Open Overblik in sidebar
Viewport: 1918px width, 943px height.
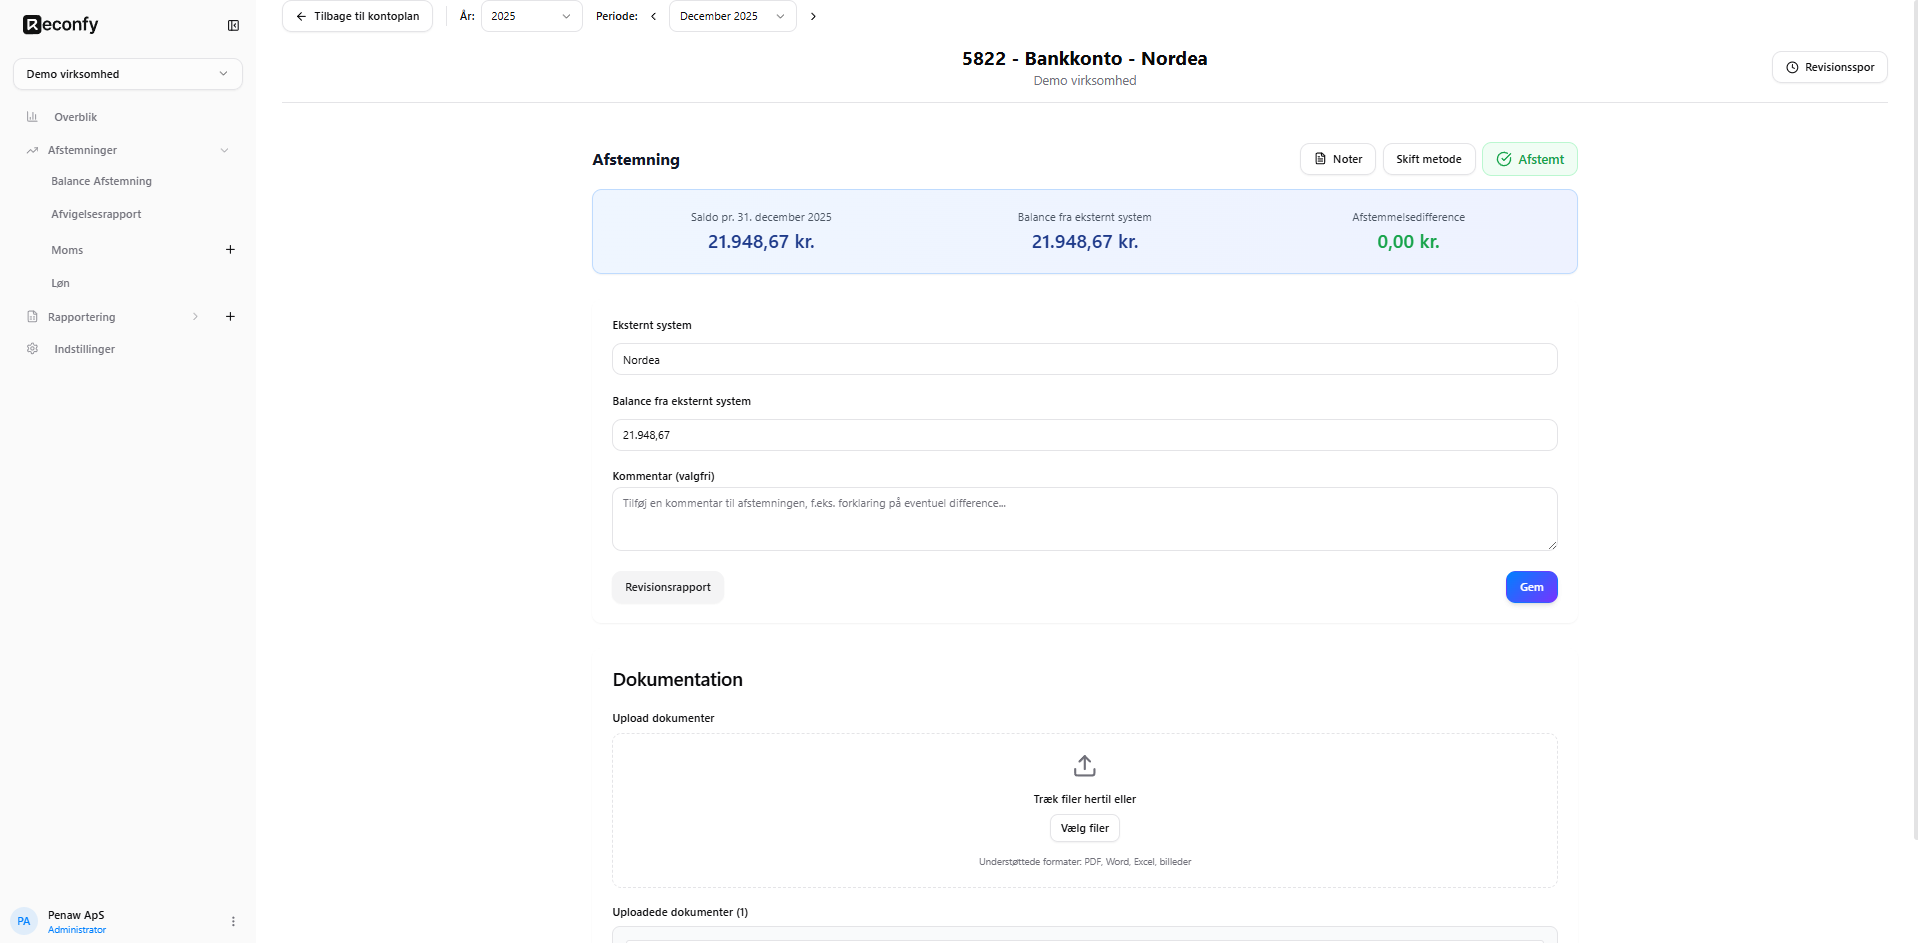[x=75, y=117]
